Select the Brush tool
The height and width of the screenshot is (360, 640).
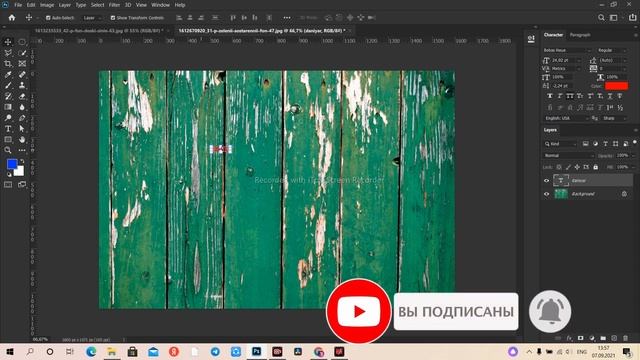click(8, 85)
